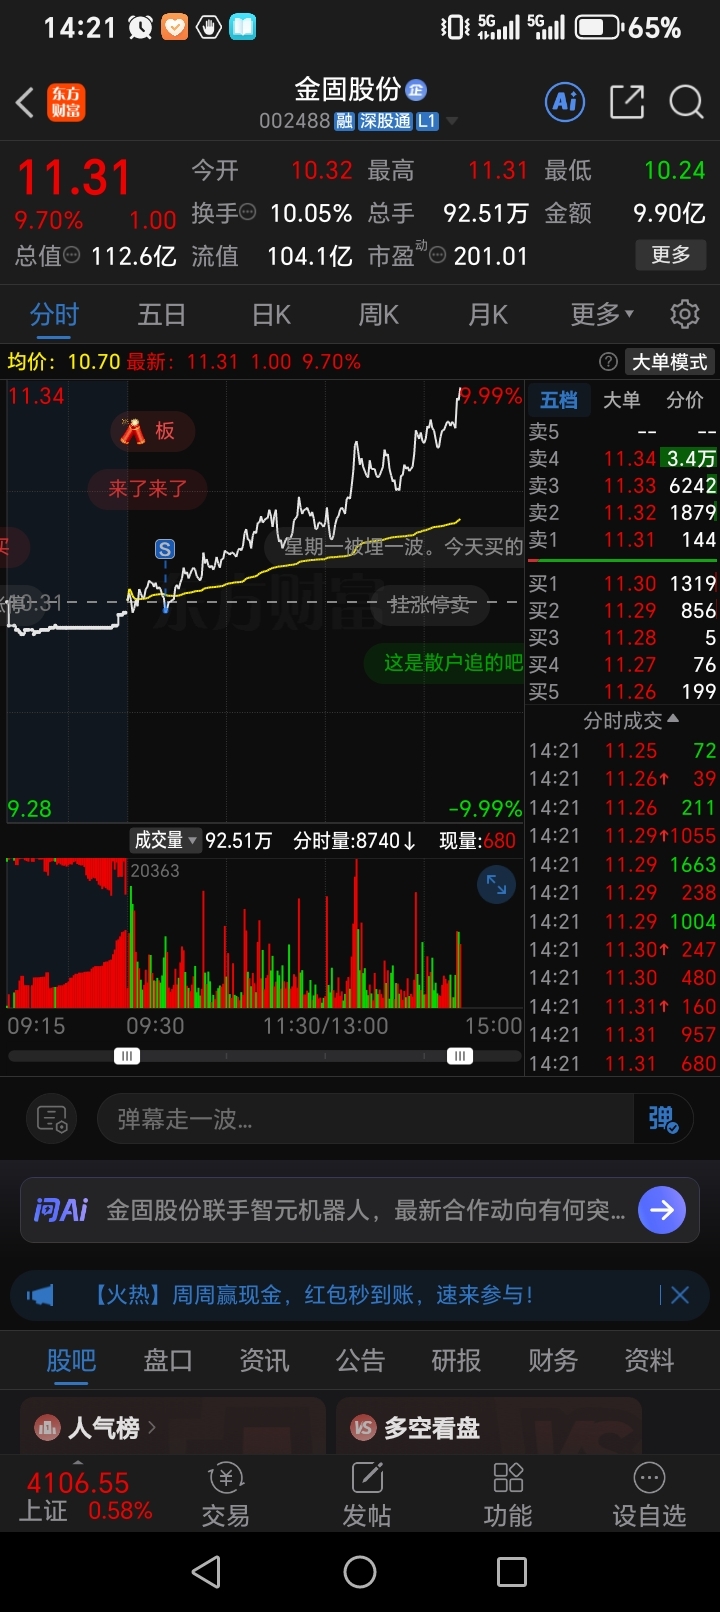Tap the 融 margin badge

[344, 121]
